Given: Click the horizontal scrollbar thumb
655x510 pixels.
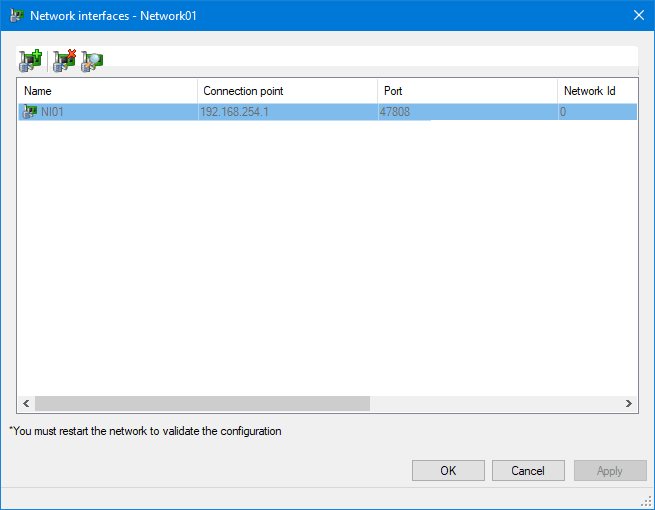Looking at the screenshot, I should tap(202, 403).
